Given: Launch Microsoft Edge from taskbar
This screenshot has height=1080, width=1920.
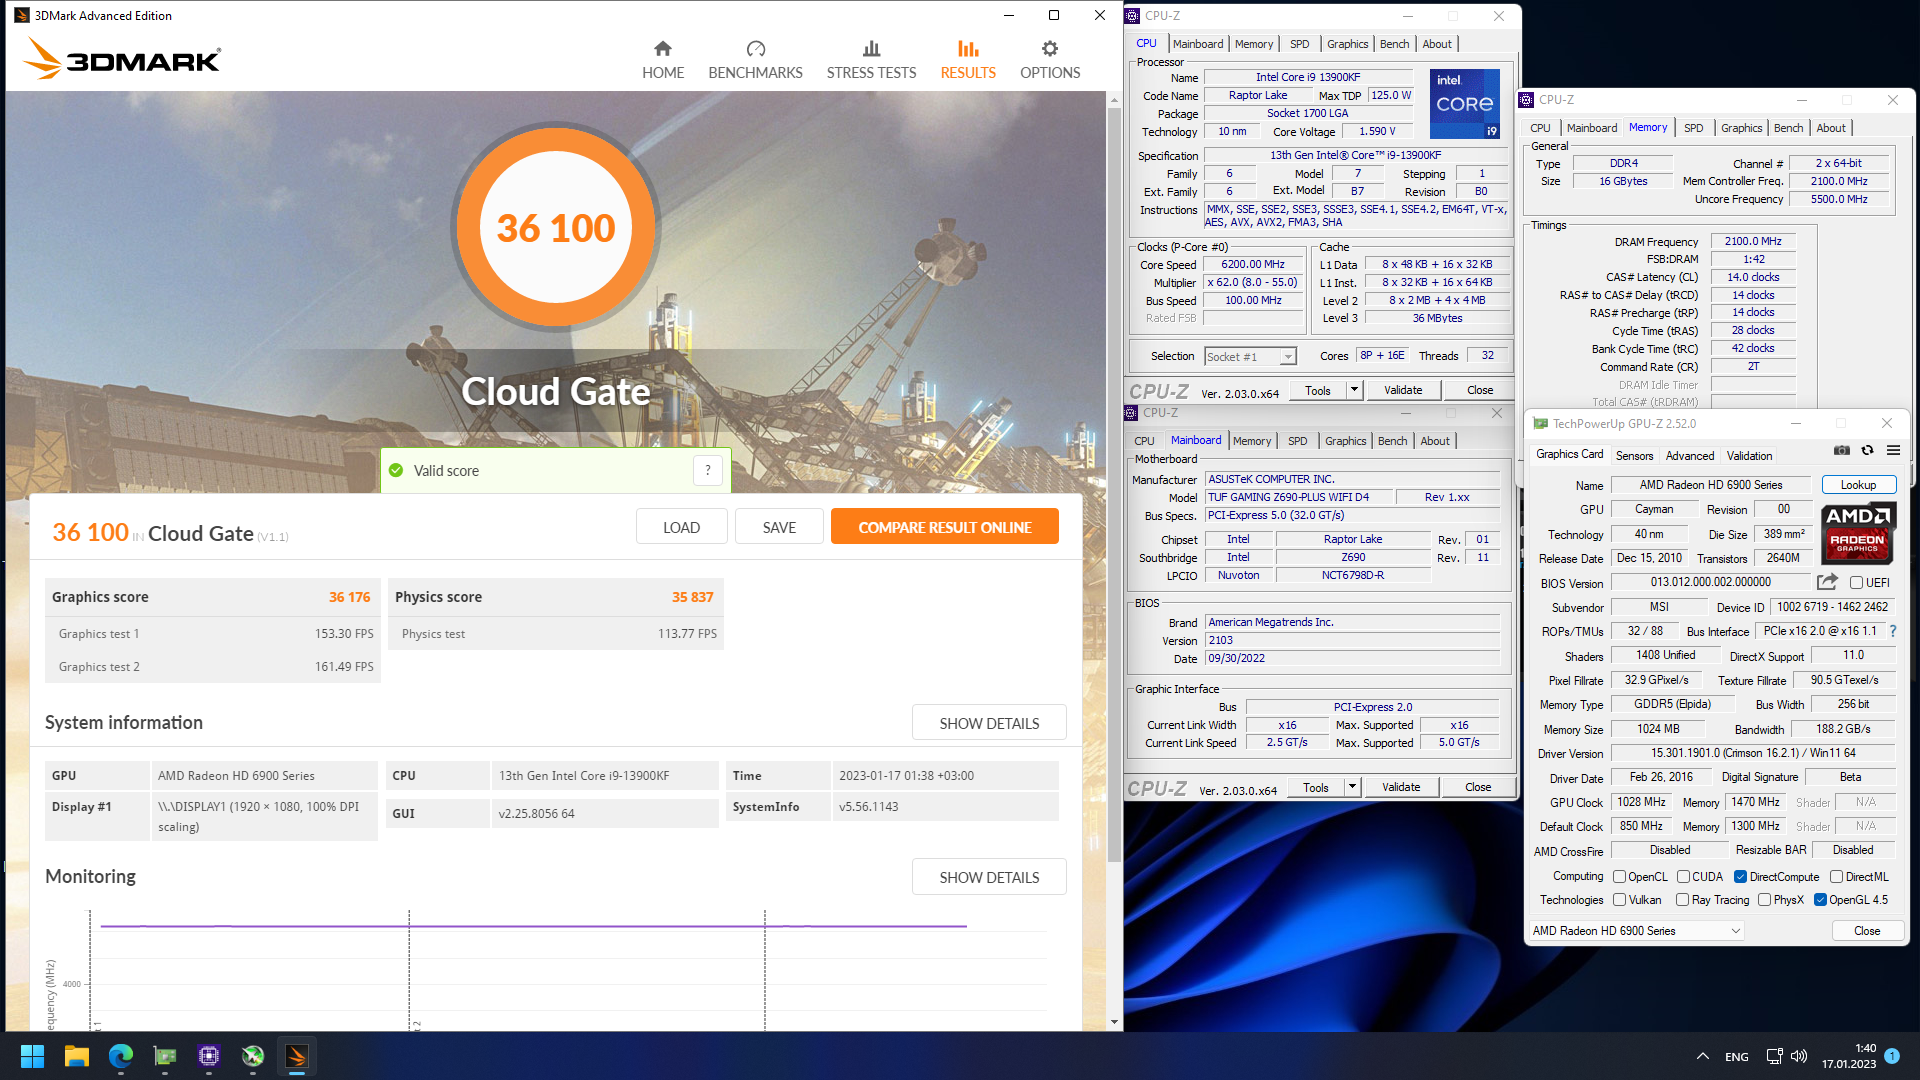Looking at the screenshot, I should point(121,1056).
